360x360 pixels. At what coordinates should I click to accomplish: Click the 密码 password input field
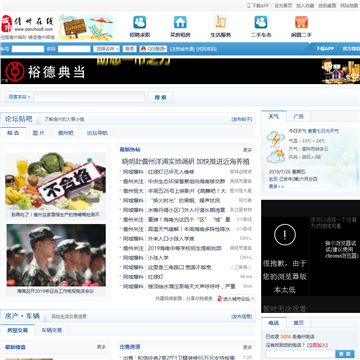[74, 49]
